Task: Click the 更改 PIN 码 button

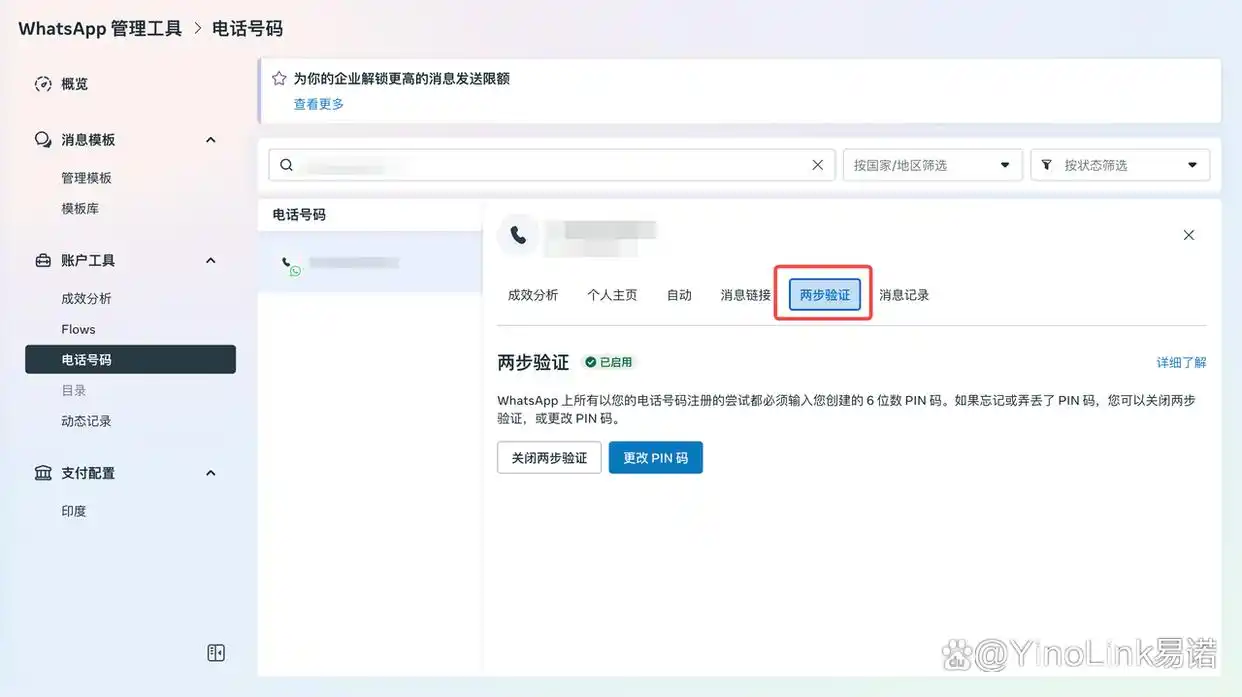Action: pyautogui.click(x=656, y=458)
